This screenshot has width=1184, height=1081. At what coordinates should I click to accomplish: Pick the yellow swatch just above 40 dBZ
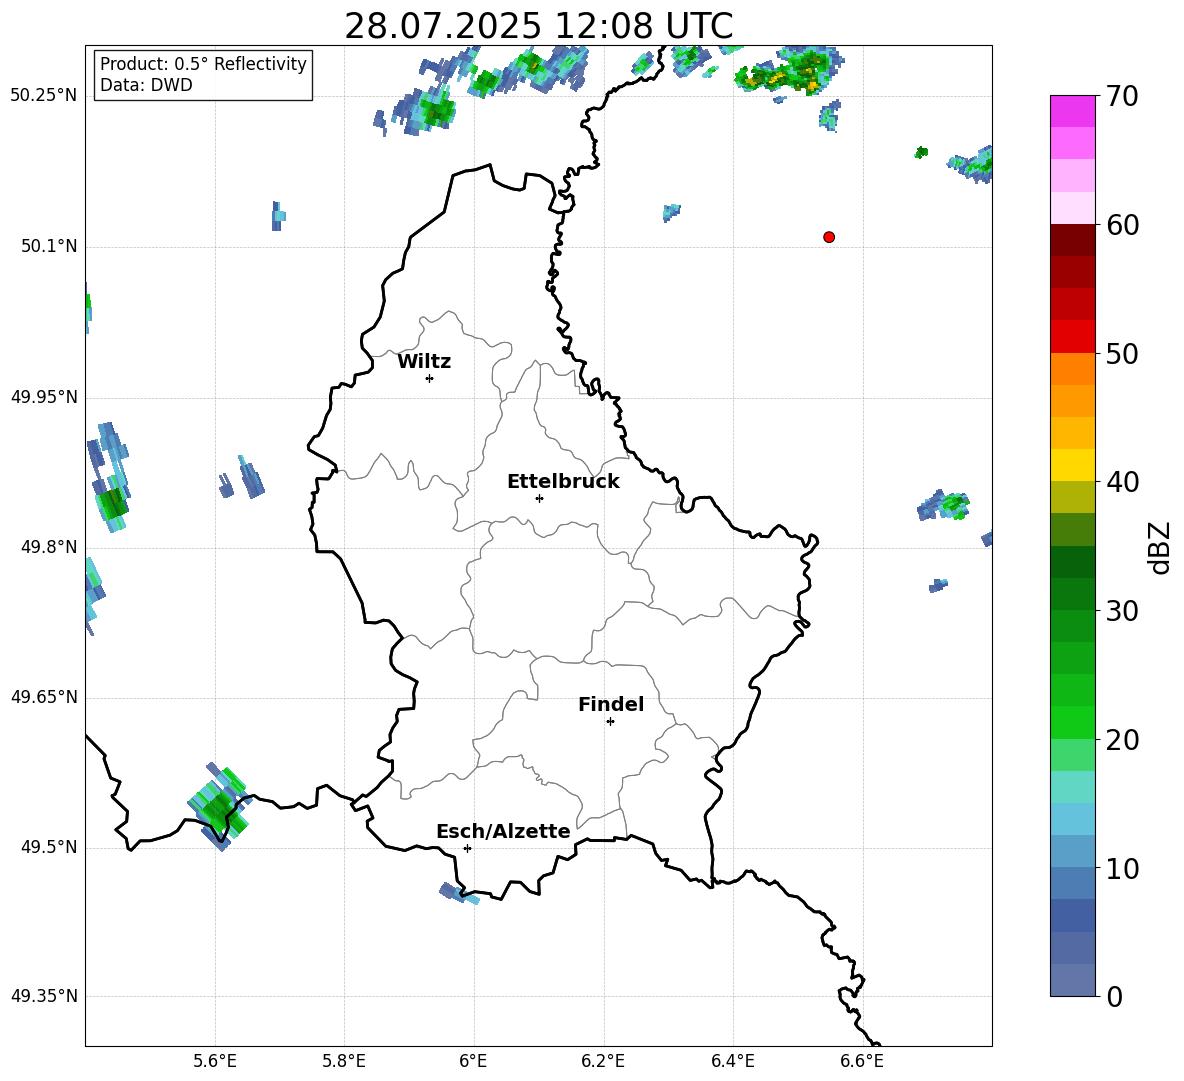[x=1072, y=465]
